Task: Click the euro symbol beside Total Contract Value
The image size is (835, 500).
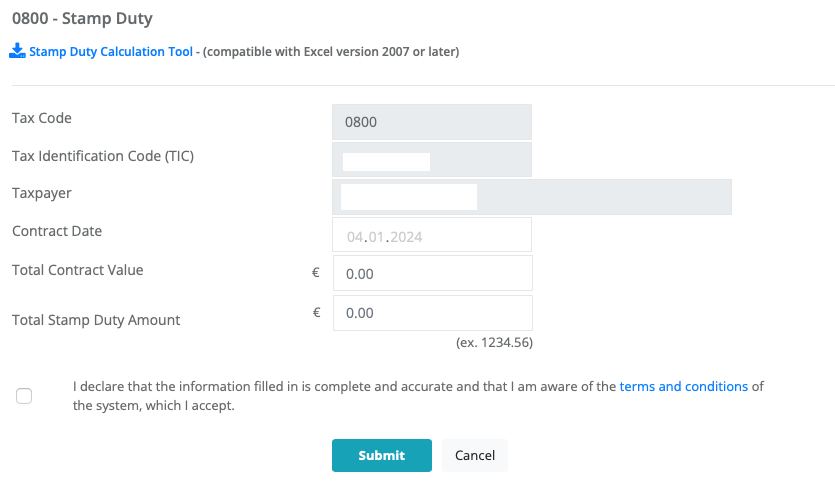Action: tap(316, 270)
